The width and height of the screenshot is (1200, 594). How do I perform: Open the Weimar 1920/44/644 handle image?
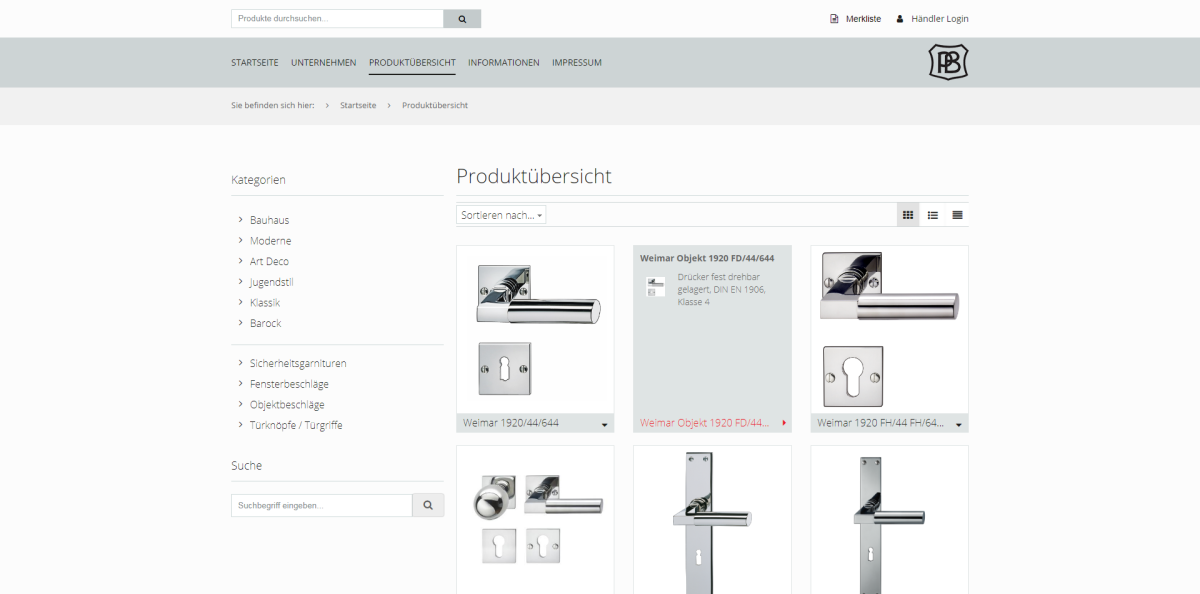pyautogui.click(x=535, y=329)
